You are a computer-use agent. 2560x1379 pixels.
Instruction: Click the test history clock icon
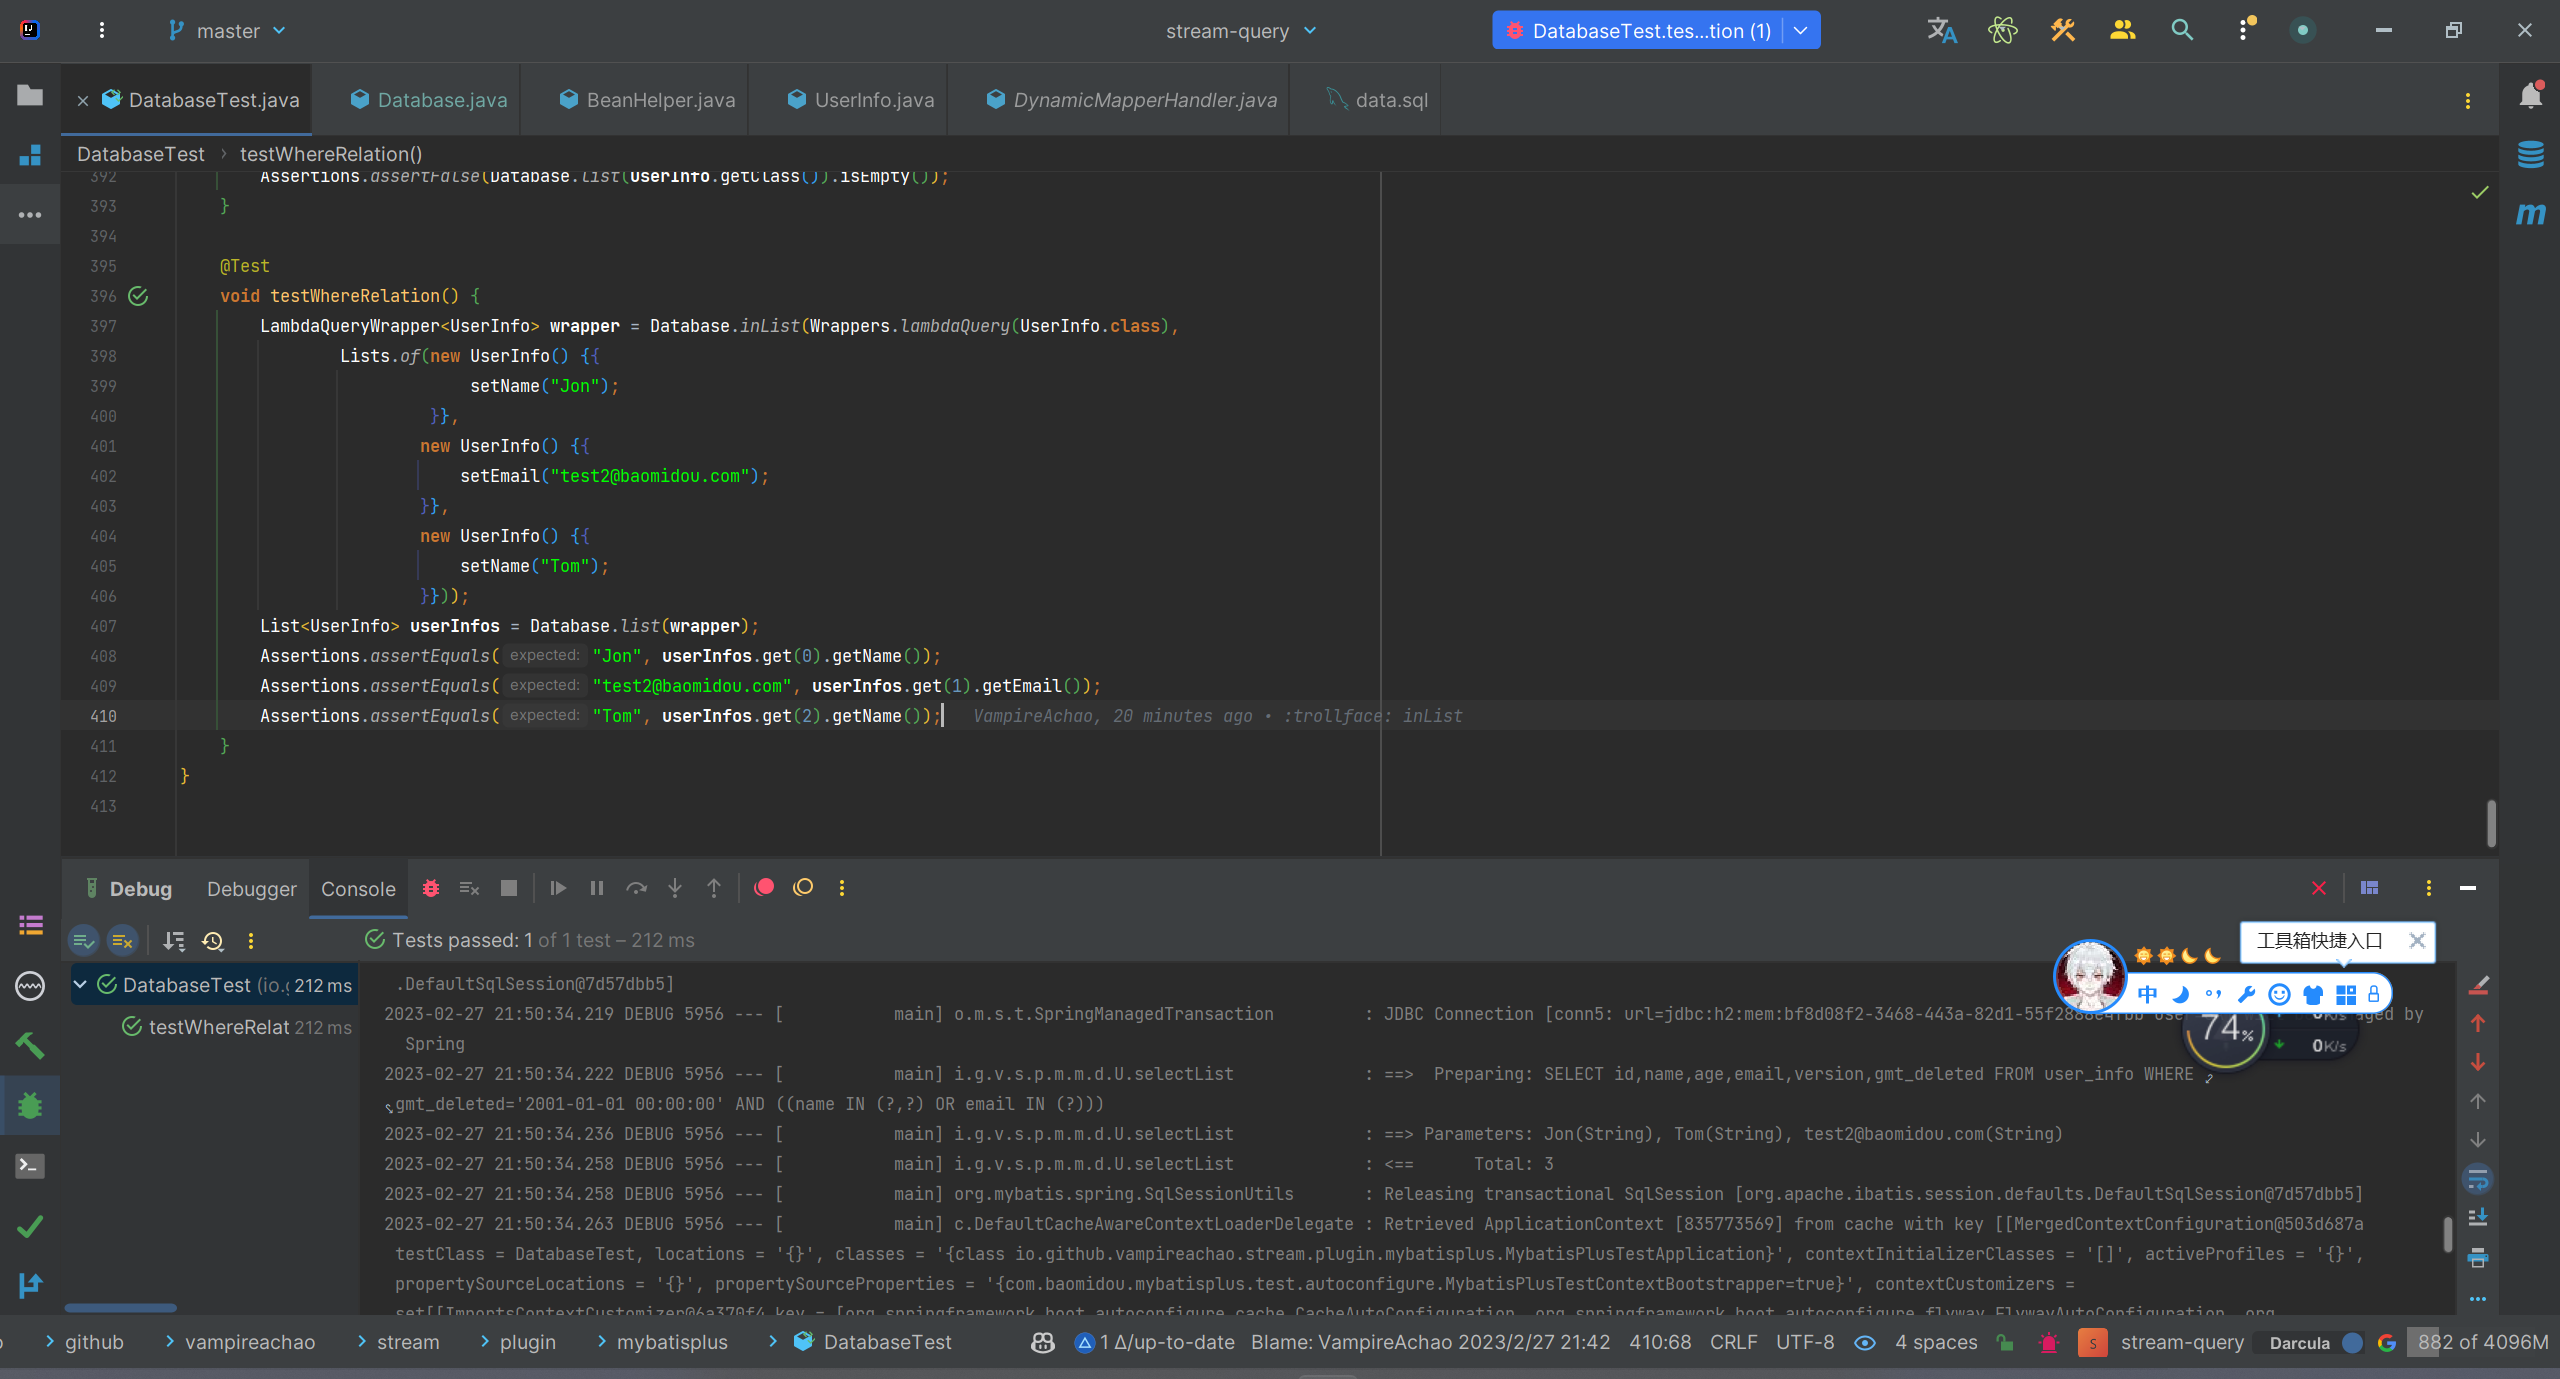click(212, 941)
